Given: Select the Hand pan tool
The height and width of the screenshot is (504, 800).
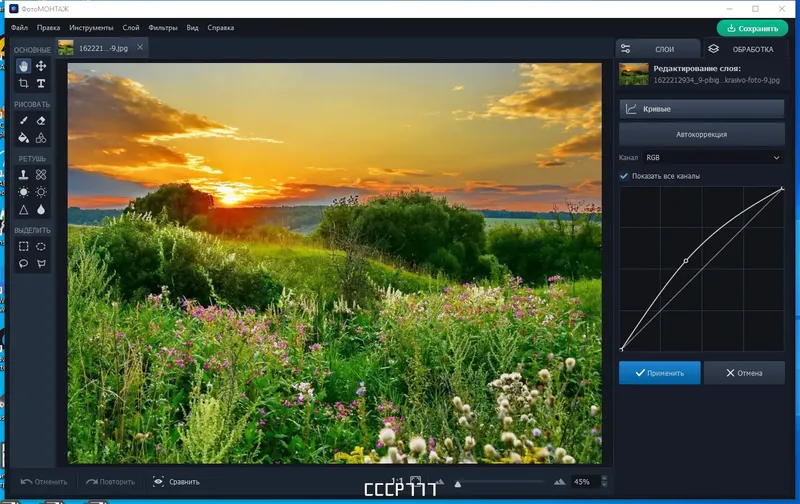Looking at the screenshot, I should pyautogui.click(x=23, y=66).
